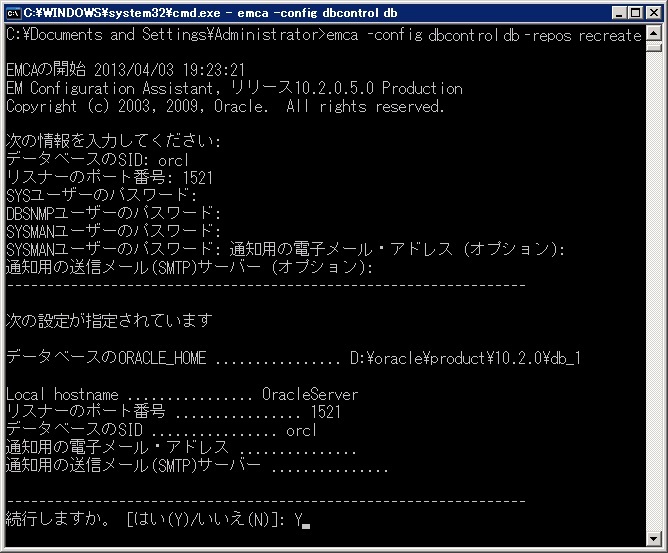Open the cmd.exe system menu icon
The image size is (668, 553).
coord(13,12)
